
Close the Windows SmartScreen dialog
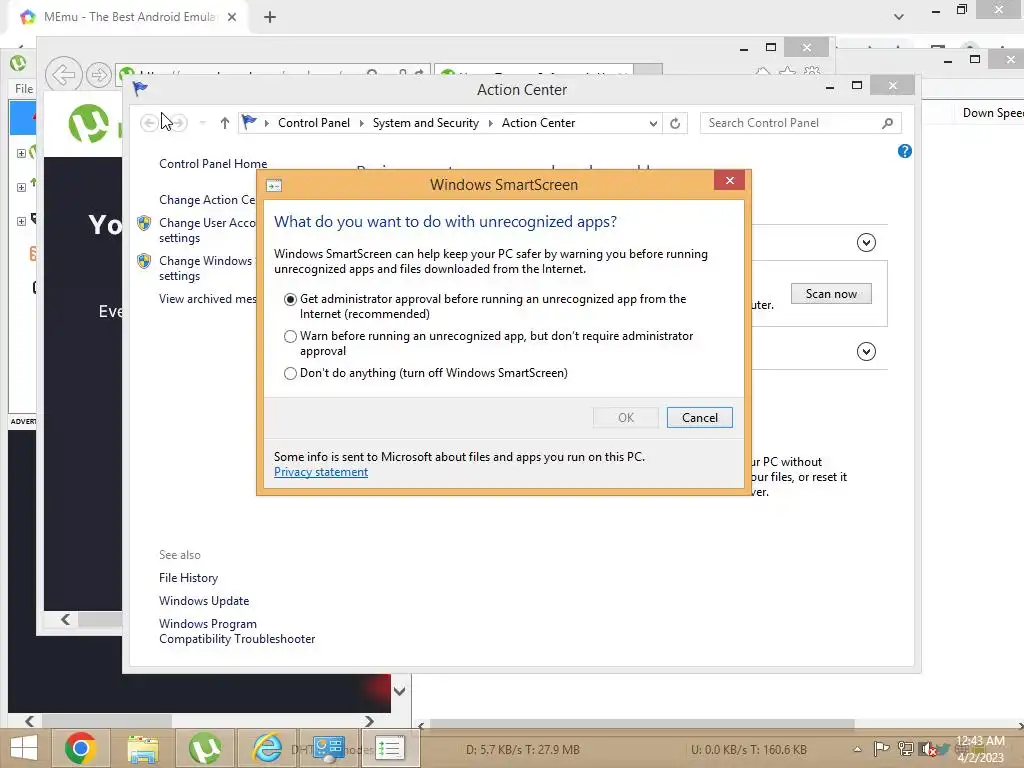click(x=729, y=181)
